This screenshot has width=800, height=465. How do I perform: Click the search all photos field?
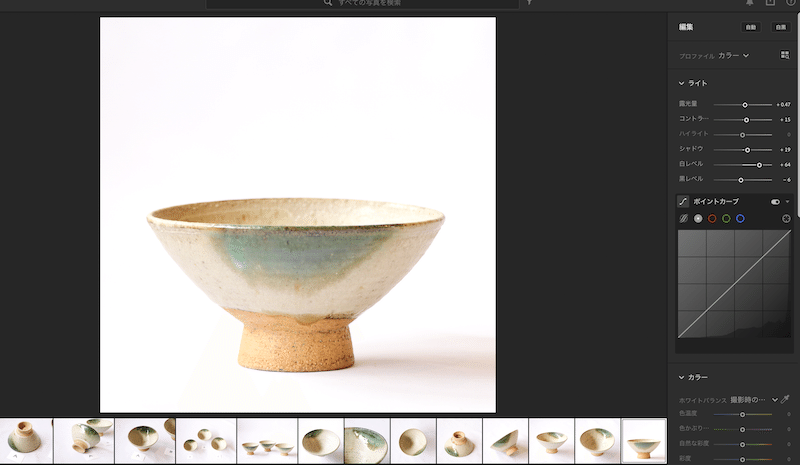click(362, 4)
